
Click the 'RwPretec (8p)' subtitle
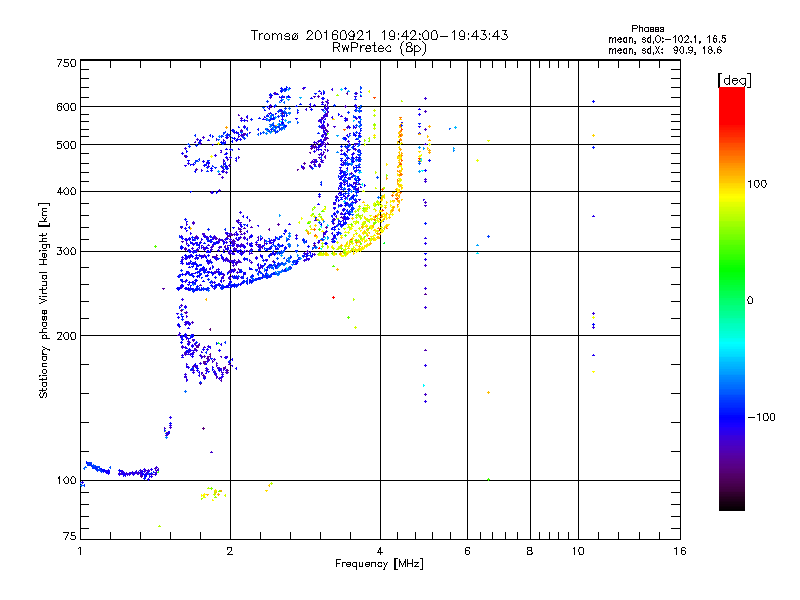tap(379, 48)
